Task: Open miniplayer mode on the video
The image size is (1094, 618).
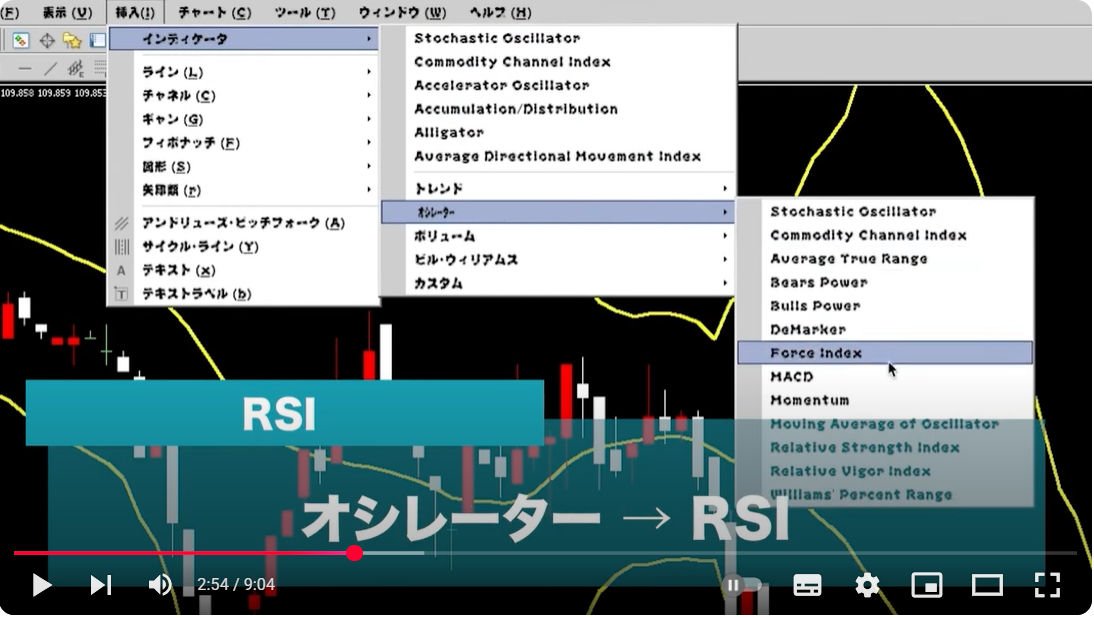Action: (x=927, y=585)
